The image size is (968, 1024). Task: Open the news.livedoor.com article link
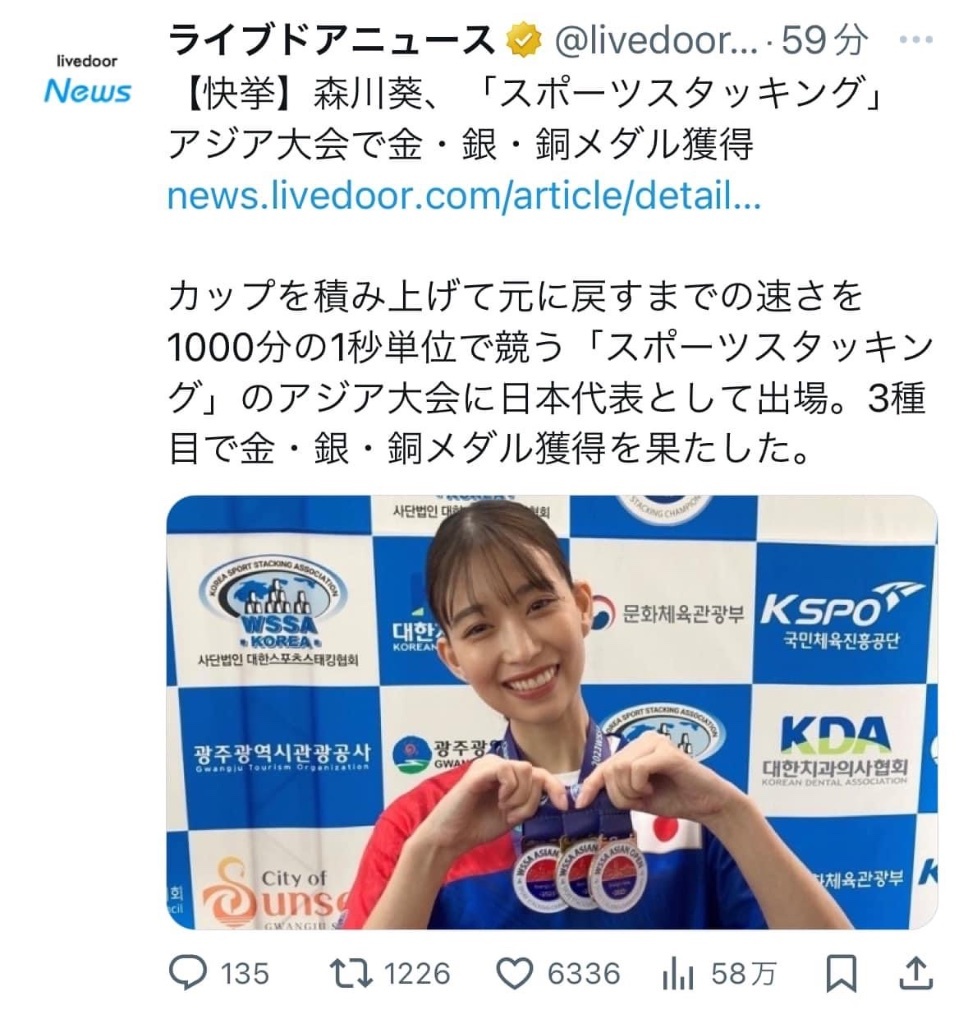(x=464, y=196)
